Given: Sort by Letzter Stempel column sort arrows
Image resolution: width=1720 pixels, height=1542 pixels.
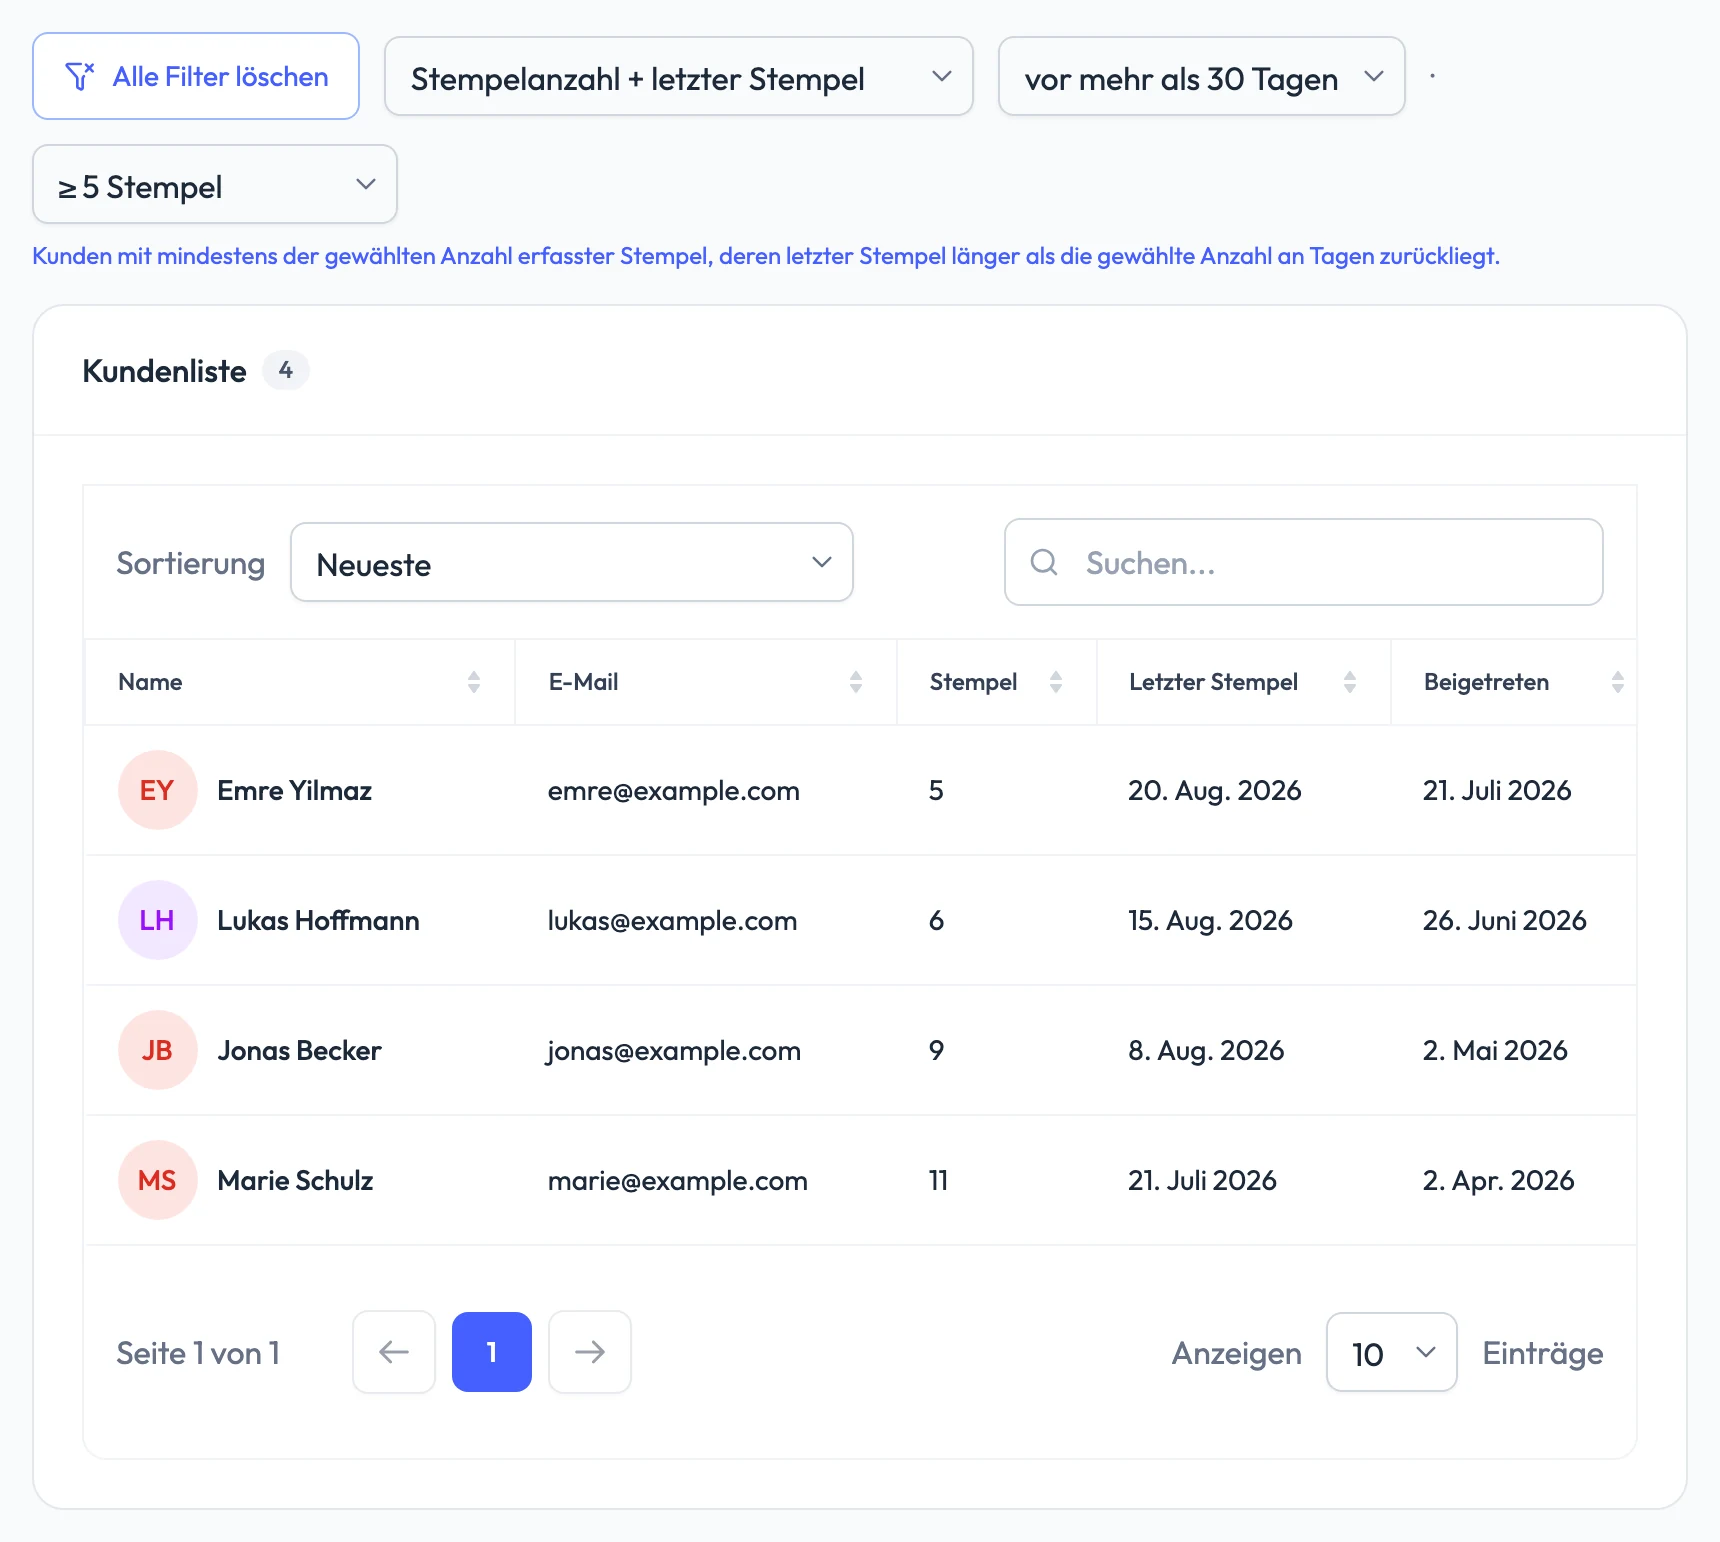Looking at the screenshot, I should pos(1350,682).
